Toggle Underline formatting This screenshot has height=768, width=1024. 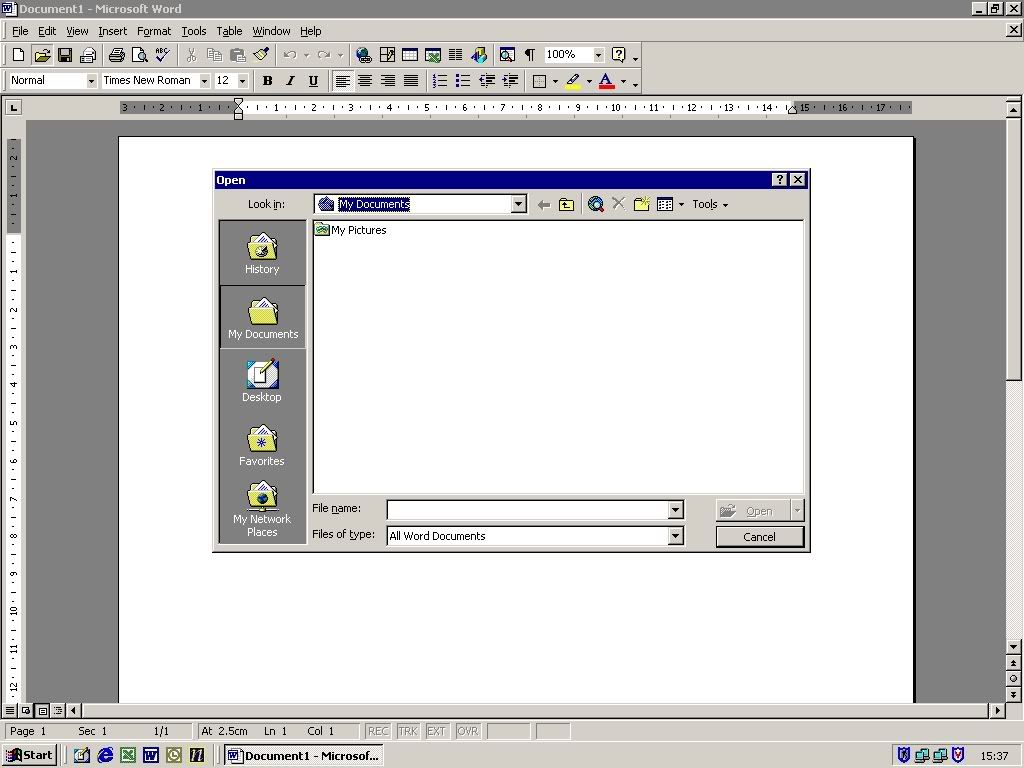pyautogui.click(x=313, y=81)
